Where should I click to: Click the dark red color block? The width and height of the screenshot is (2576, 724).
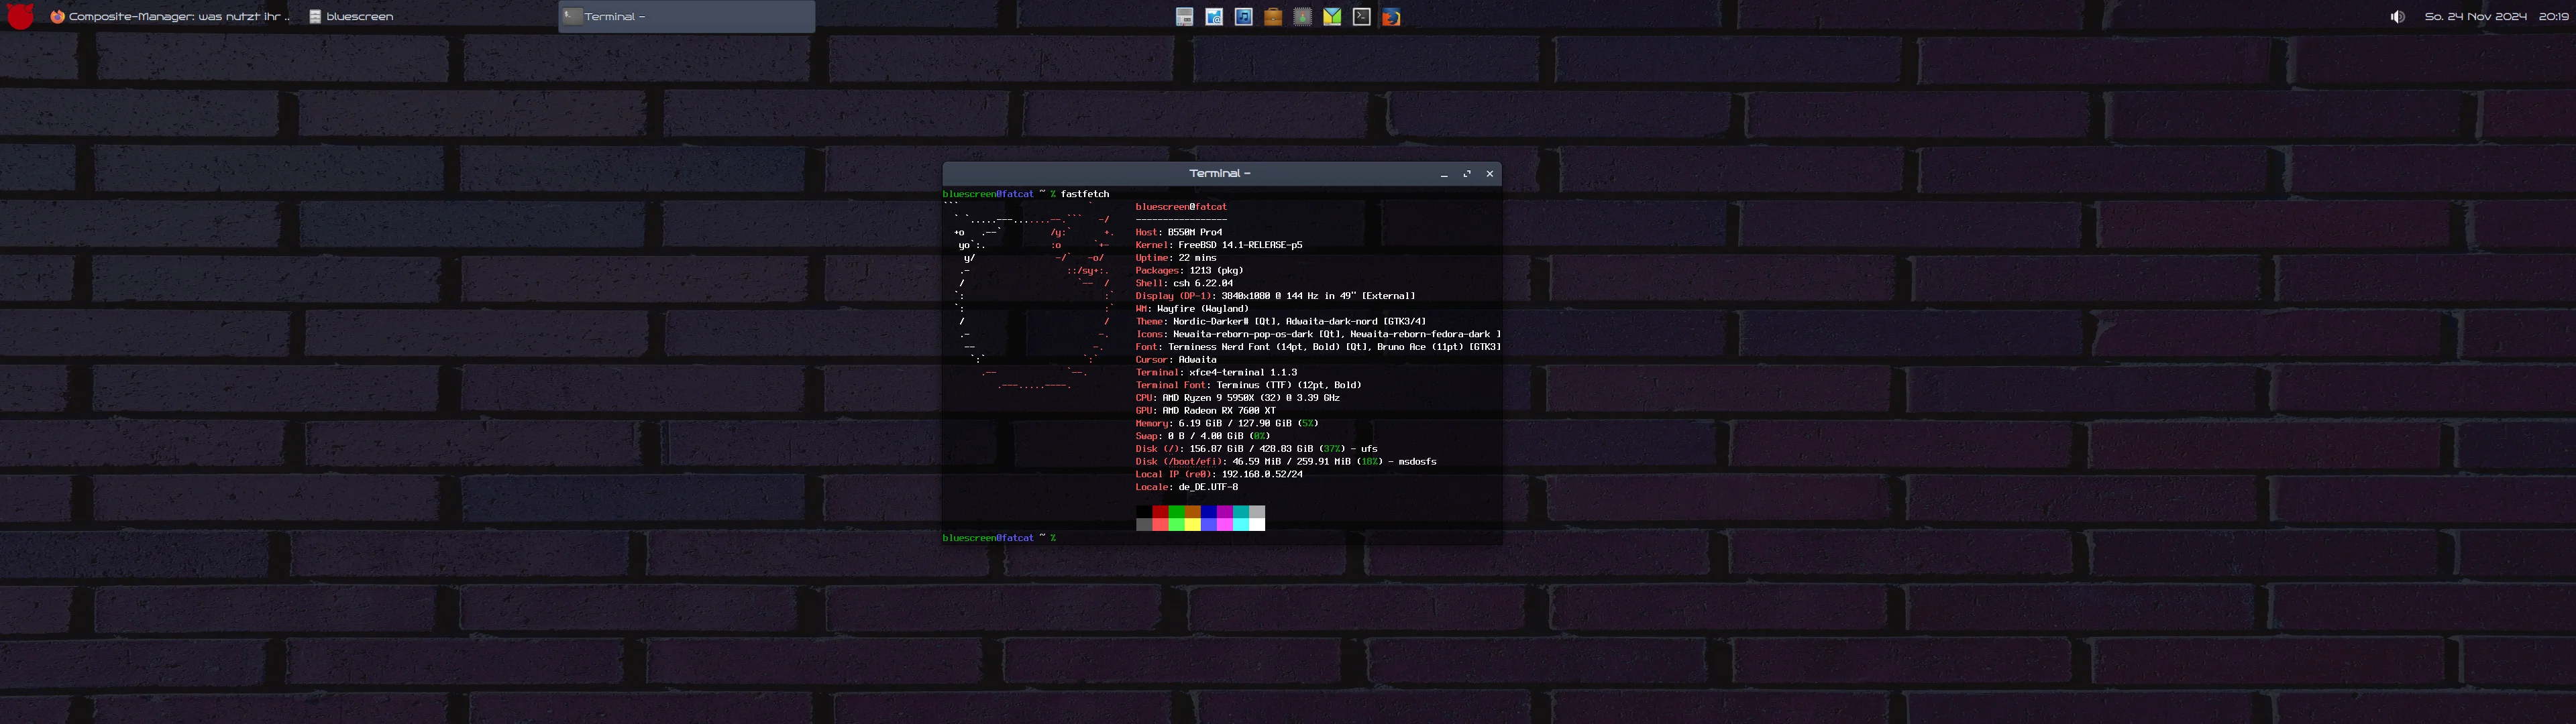pos(1160,511)
